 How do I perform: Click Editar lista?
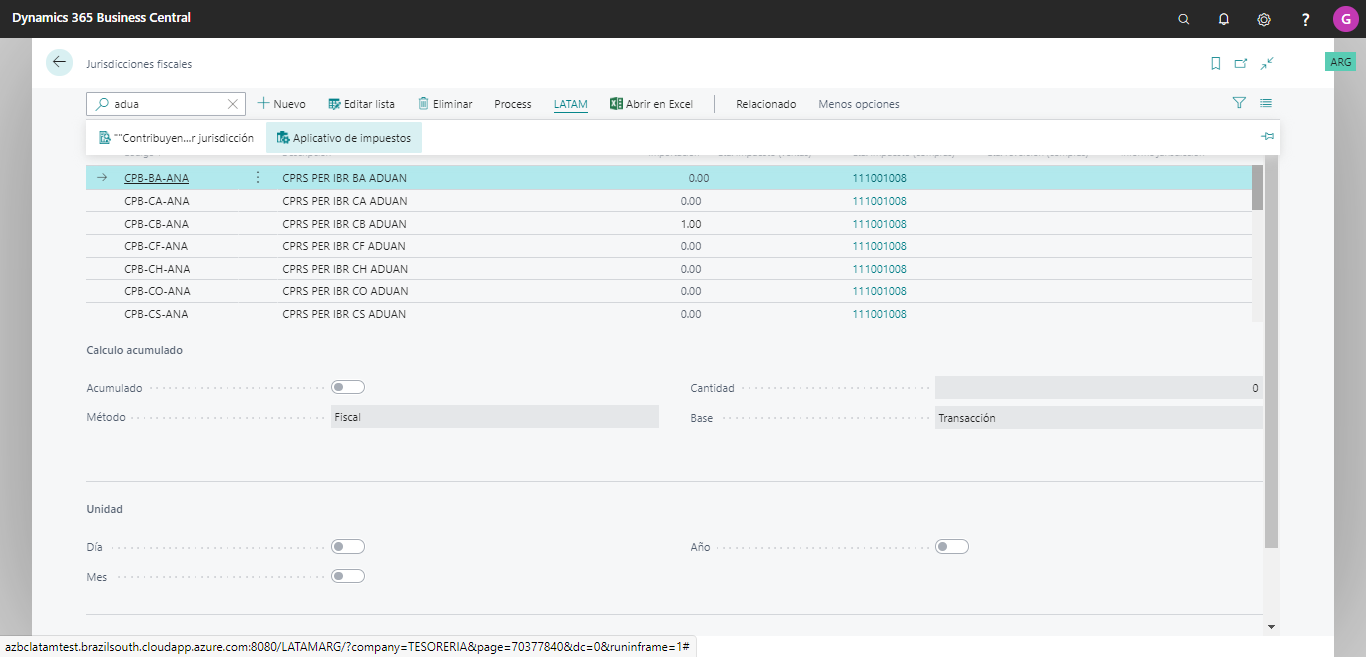click(361, 104)
